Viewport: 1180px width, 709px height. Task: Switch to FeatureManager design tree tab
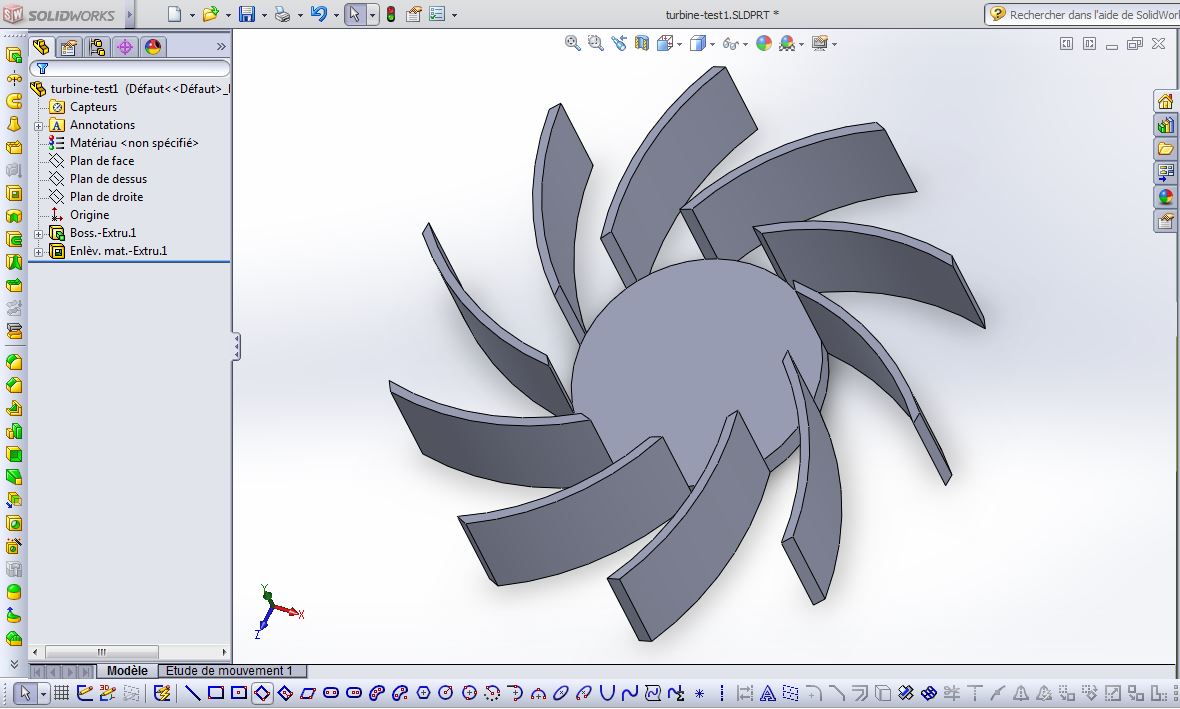click(x=41, y=47)
